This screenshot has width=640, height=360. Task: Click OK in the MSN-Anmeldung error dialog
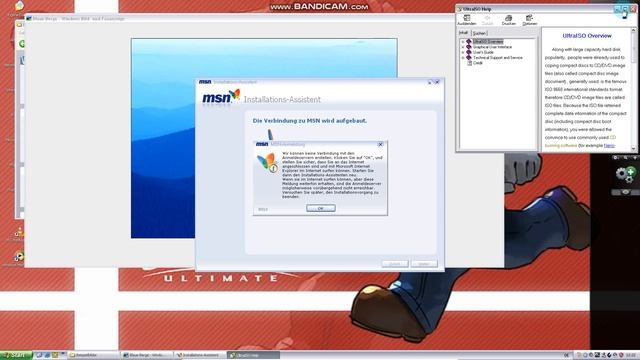320,208
